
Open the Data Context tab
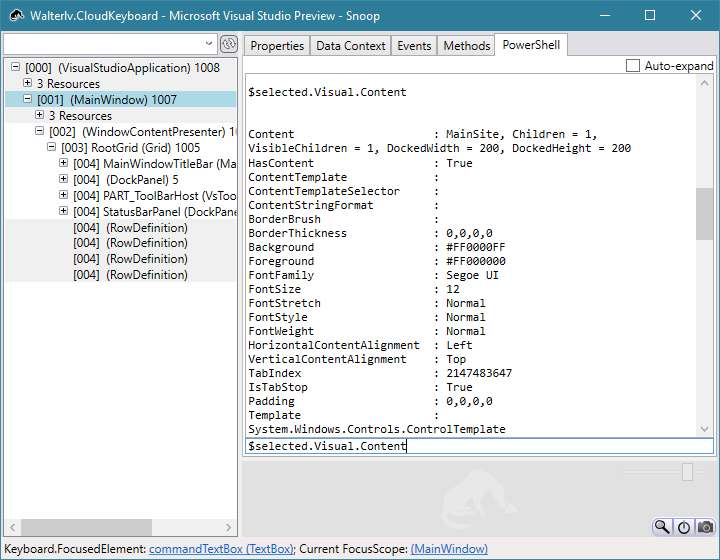(x=350, y=46)
